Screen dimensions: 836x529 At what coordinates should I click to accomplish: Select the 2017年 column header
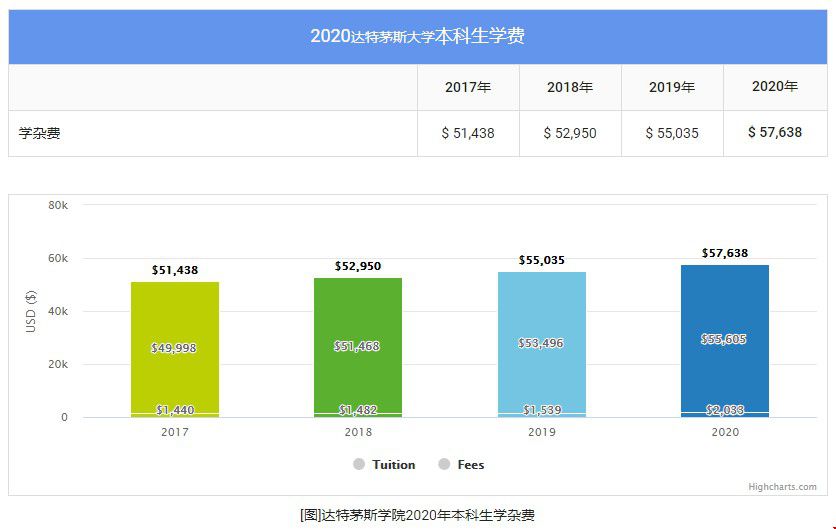468,87
